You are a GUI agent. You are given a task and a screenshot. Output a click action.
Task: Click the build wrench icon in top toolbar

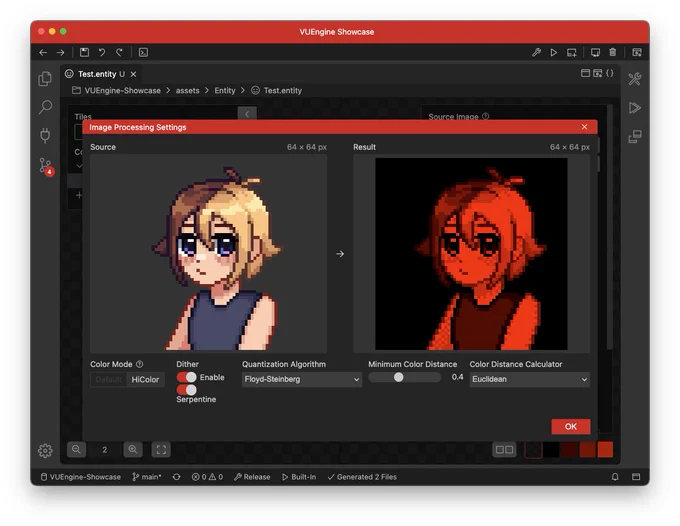tap(536, 52)
